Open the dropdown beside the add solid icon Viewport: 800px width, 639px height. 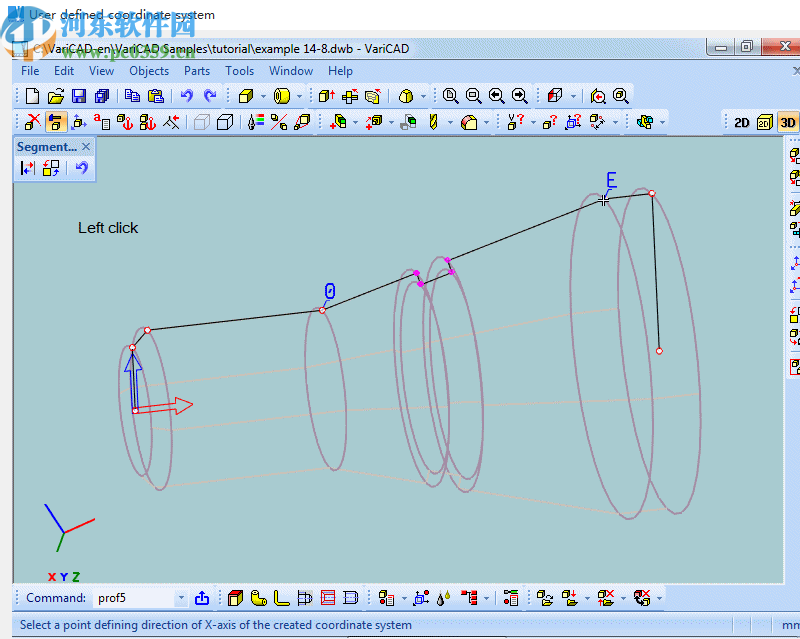pos(355,122)
